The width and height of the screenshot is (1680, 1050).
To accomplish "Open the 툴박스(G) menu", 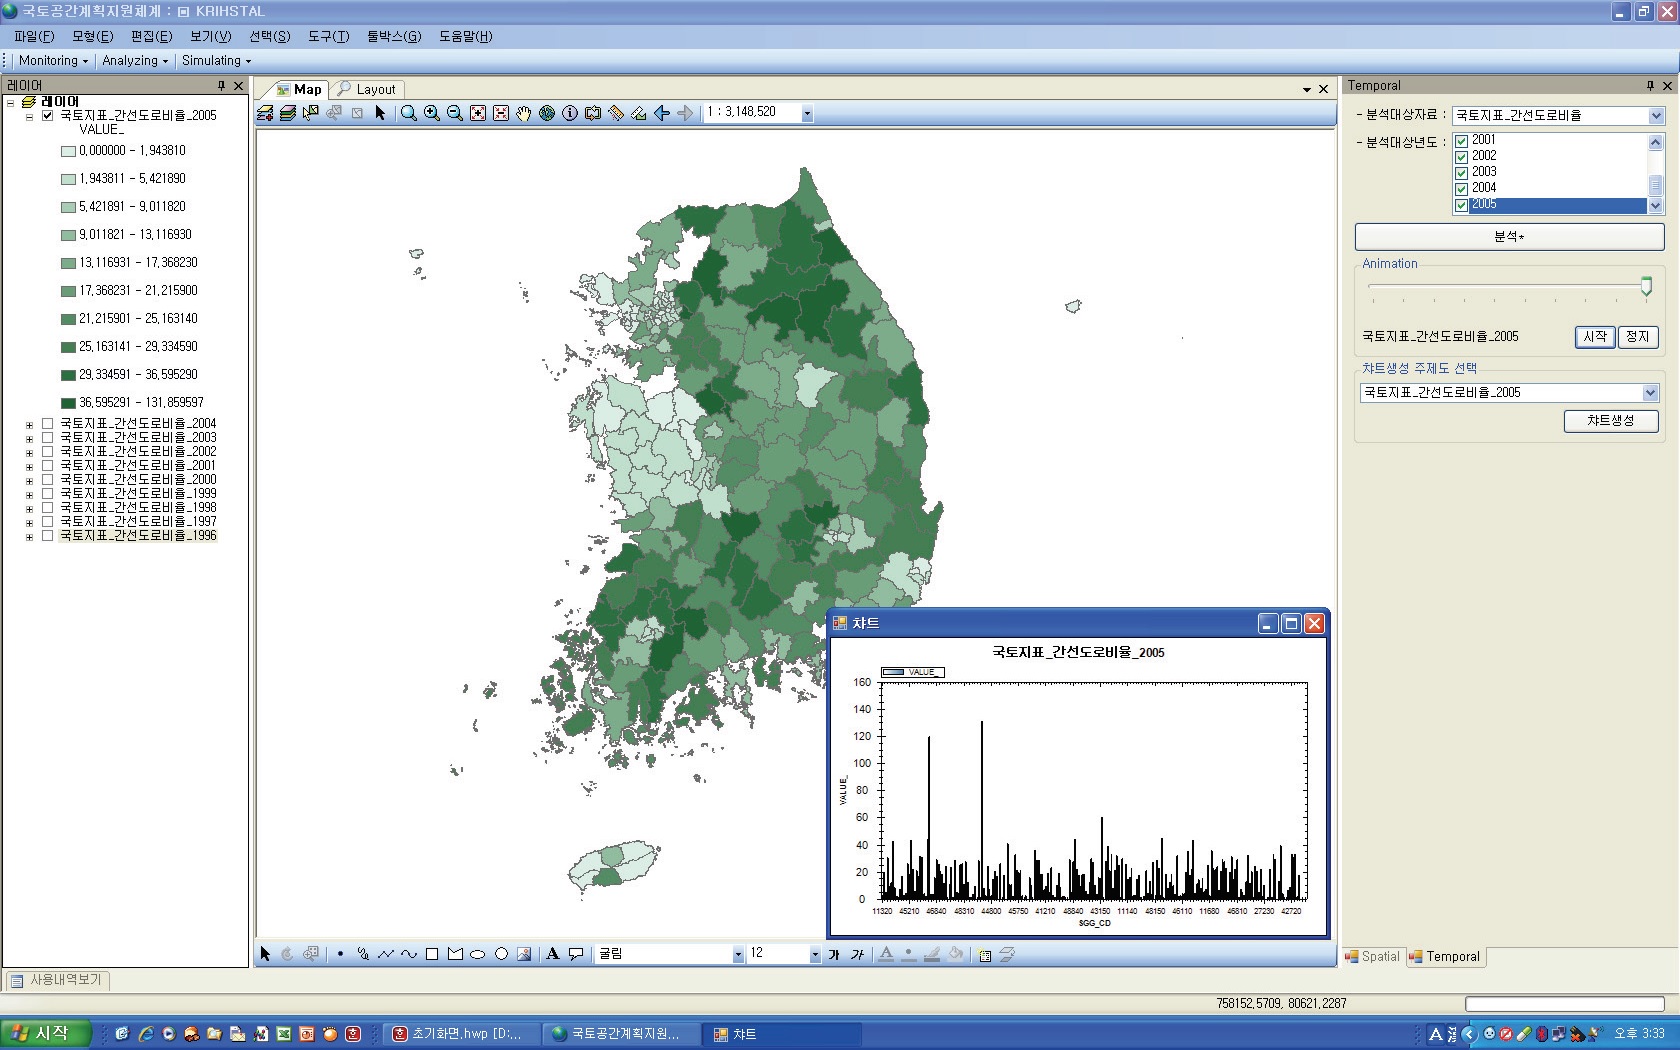I will (394, 36).
